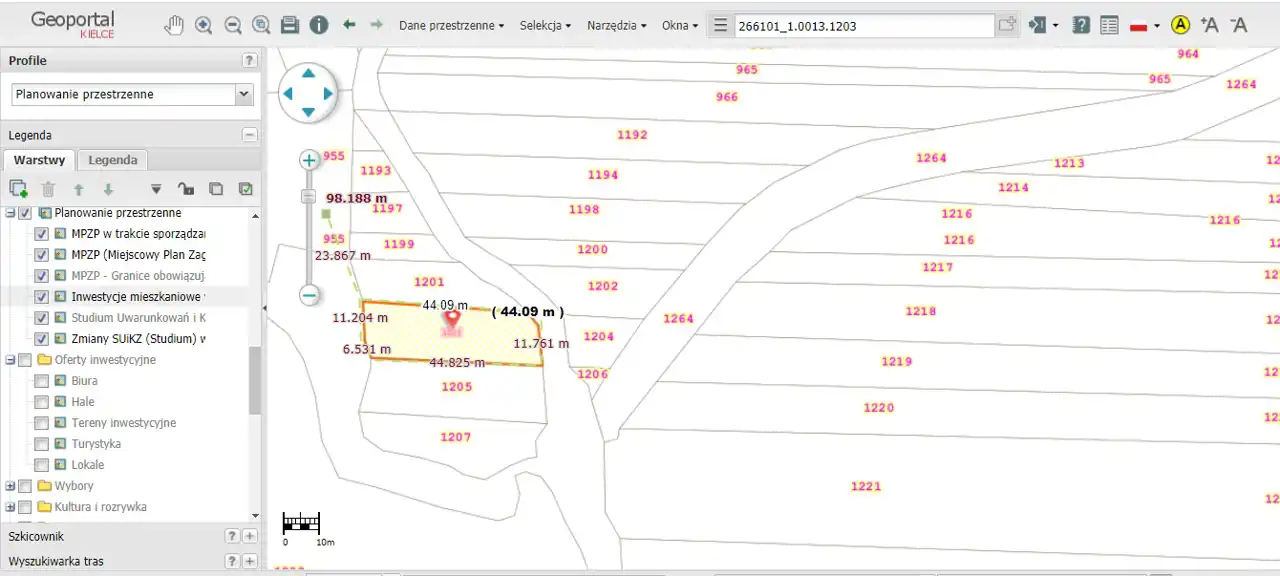Toggle the Biura layer checkbox
Viewport: 1280px width, 576px height.
pyautogui.click(x=42, y=381)
